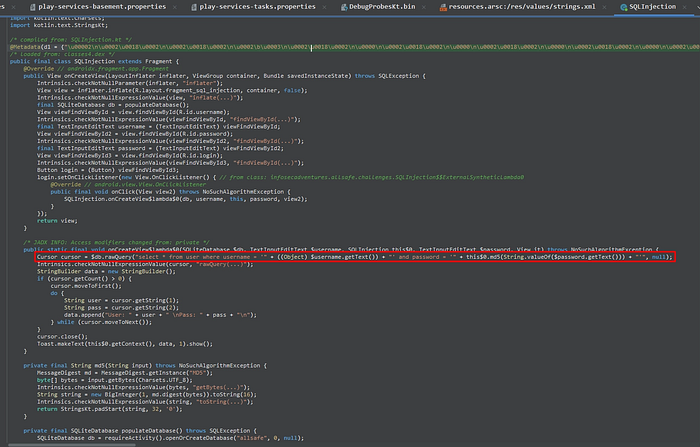700x447 pixels.
Task: Click the 'onClick(View view2)' method signature
Action: pyautogui.click(x=170, y=192)
